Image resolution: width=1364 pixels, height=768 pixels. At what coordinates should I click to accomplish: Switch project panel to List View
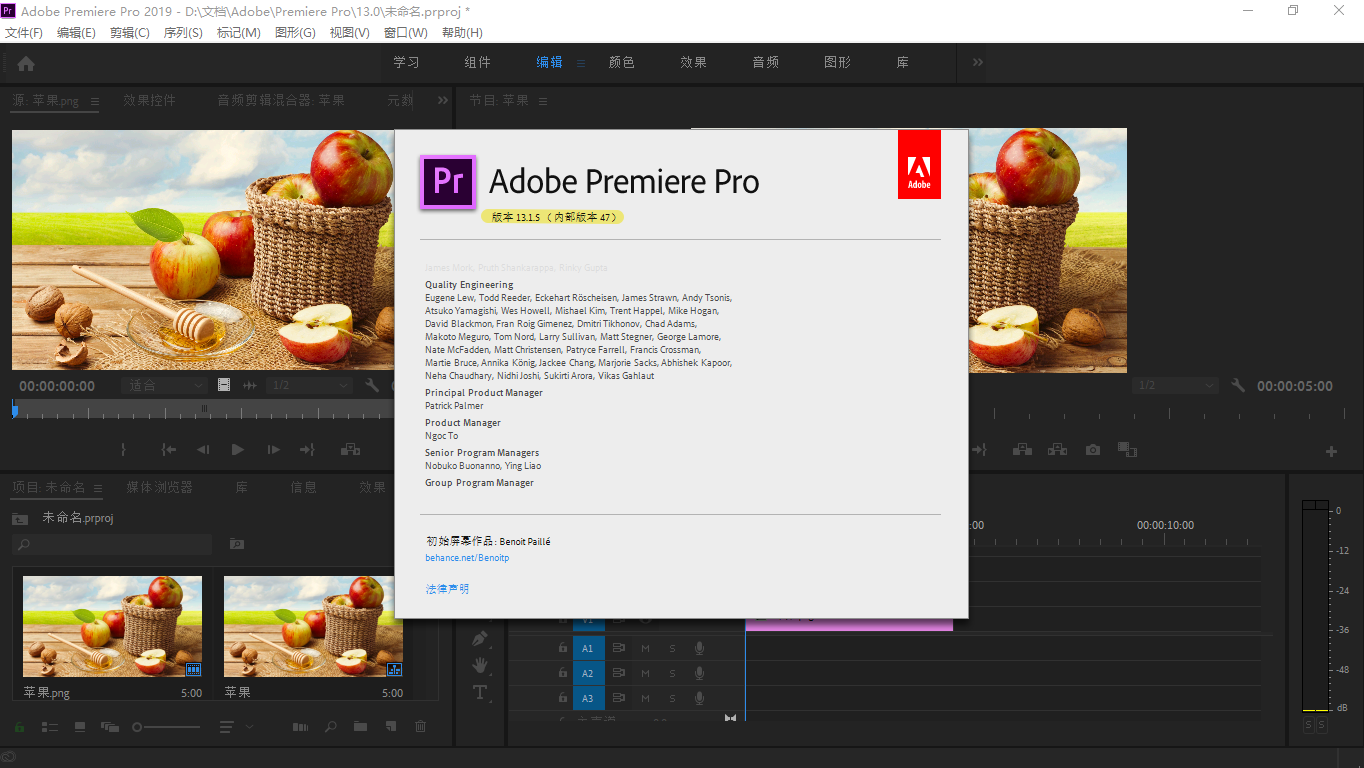pyautogui.click(x=49, y=726)
